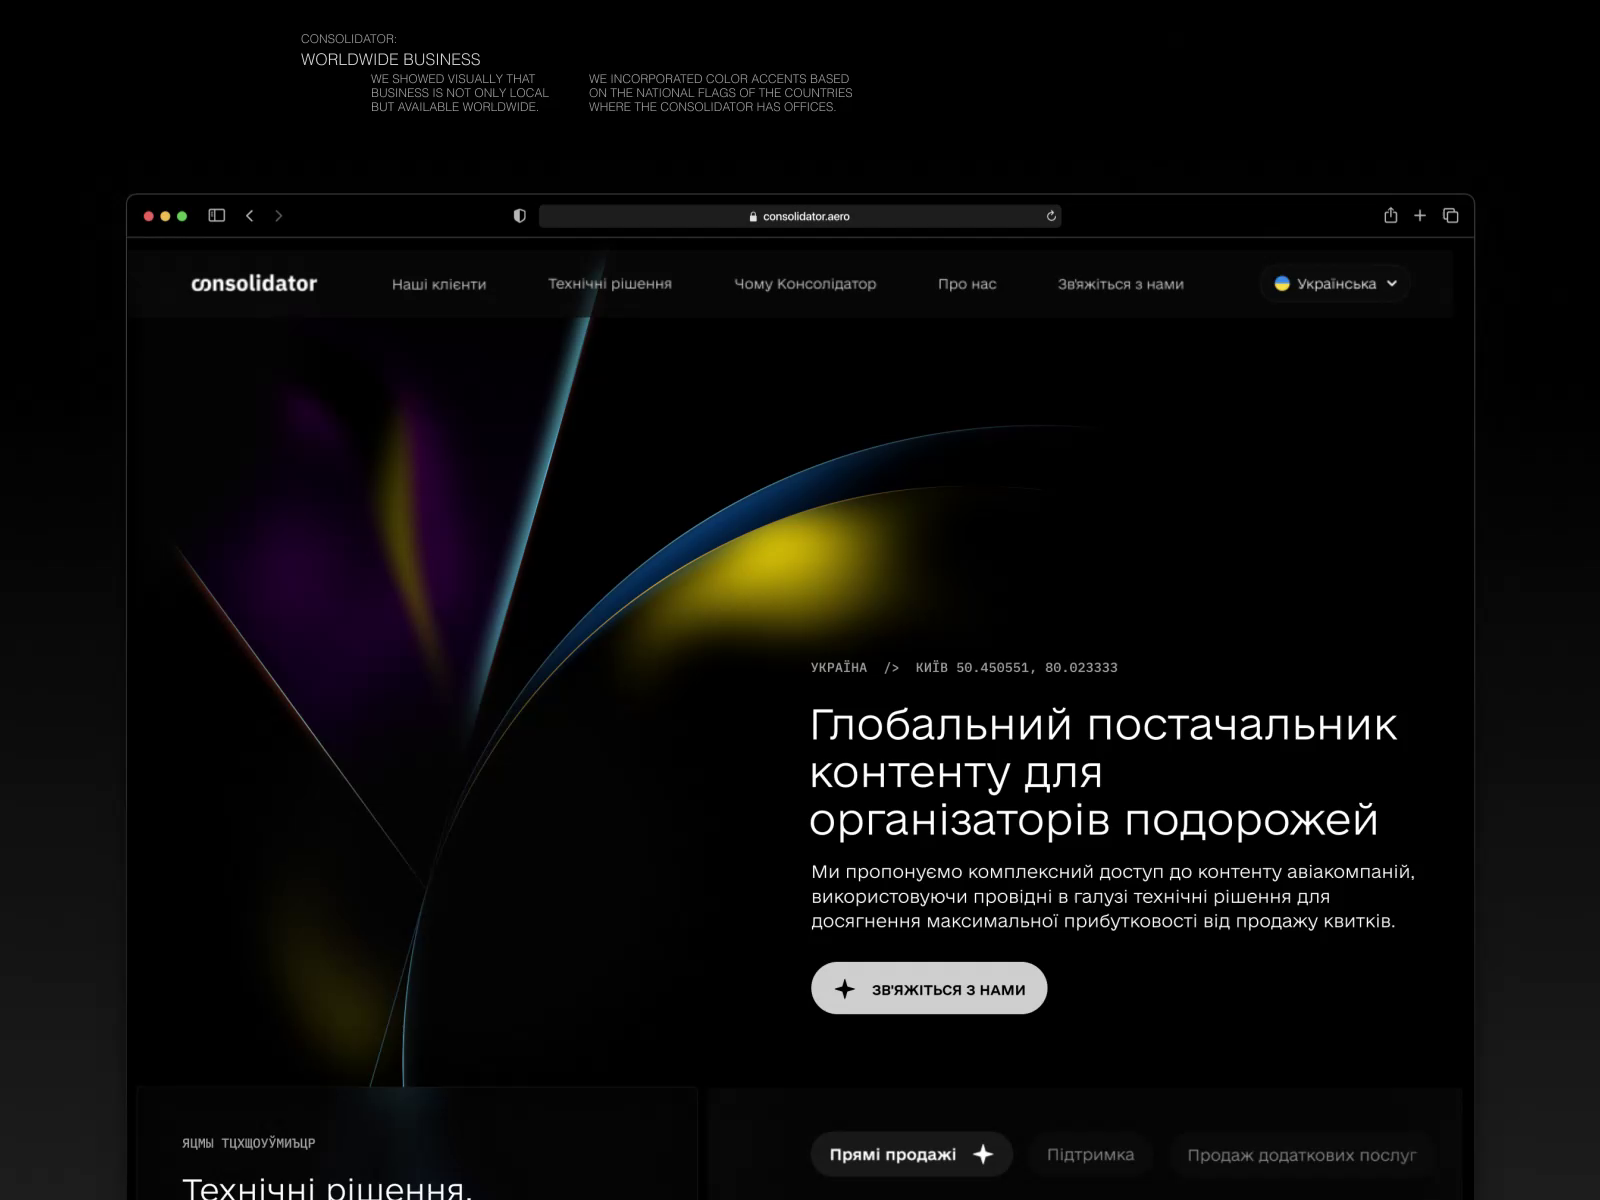This screenshot has width=1600, height=1200.
Task: Click the tab overview icon
Action: coord(1451,215)
